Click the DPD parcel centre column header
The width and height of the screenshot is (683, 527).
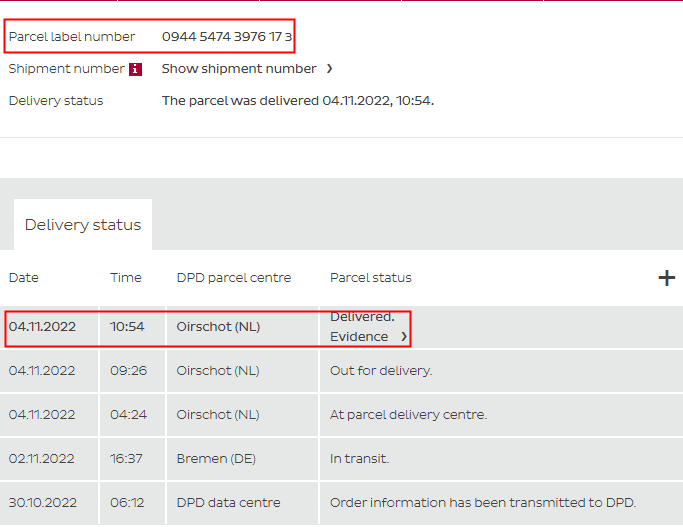click(x=234, y=278)
